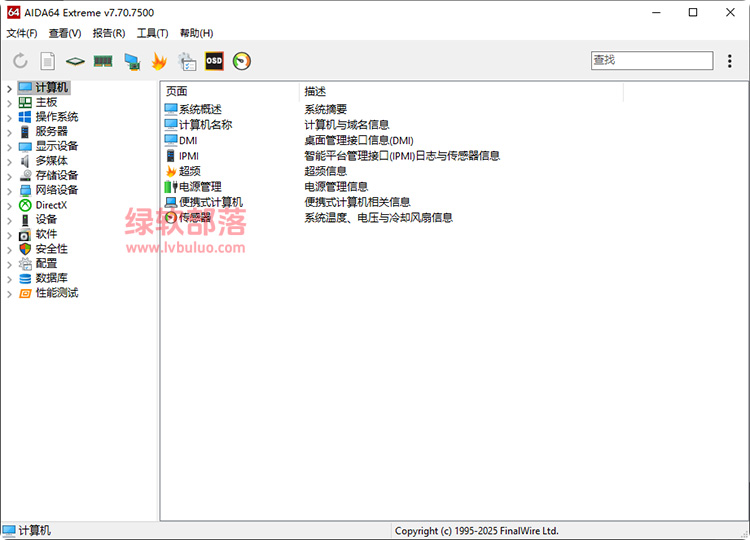Expand the 计算机 tree node
Screen dimensions: 750x540
click(10, 88)
